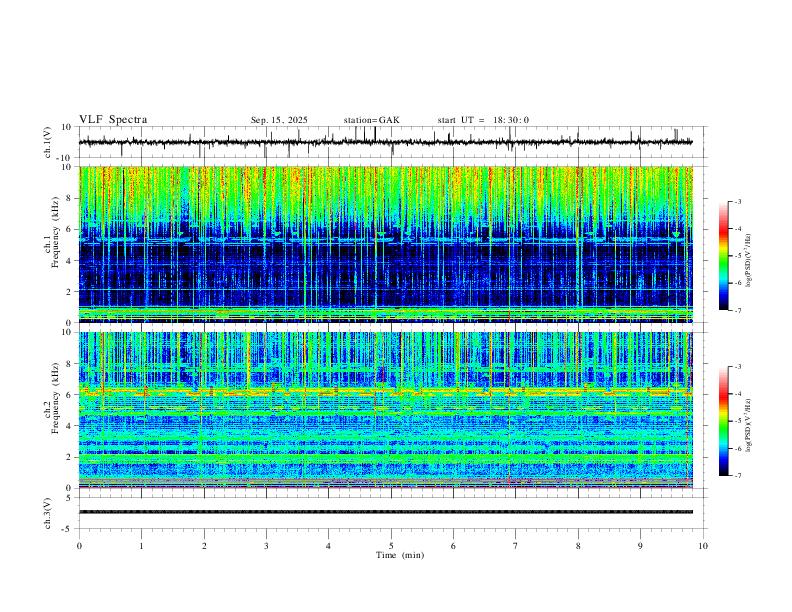Click the "4" kHz tick on ch.2 frequency axis

click(70, 426)
